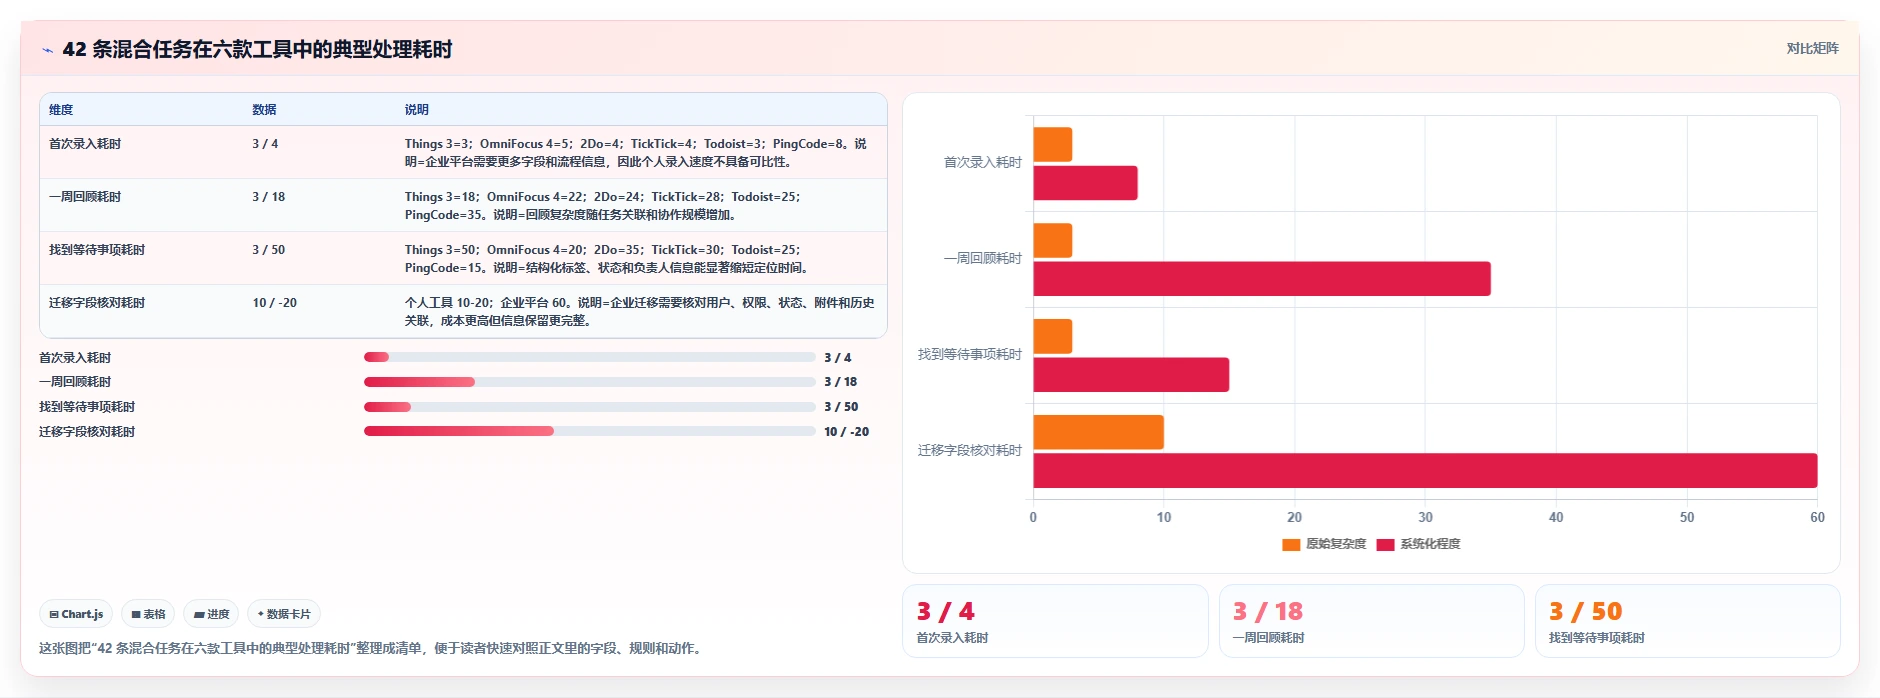Click the 数据 column header
Screen dimensions: 1880x698
click(x=264, y=110)
